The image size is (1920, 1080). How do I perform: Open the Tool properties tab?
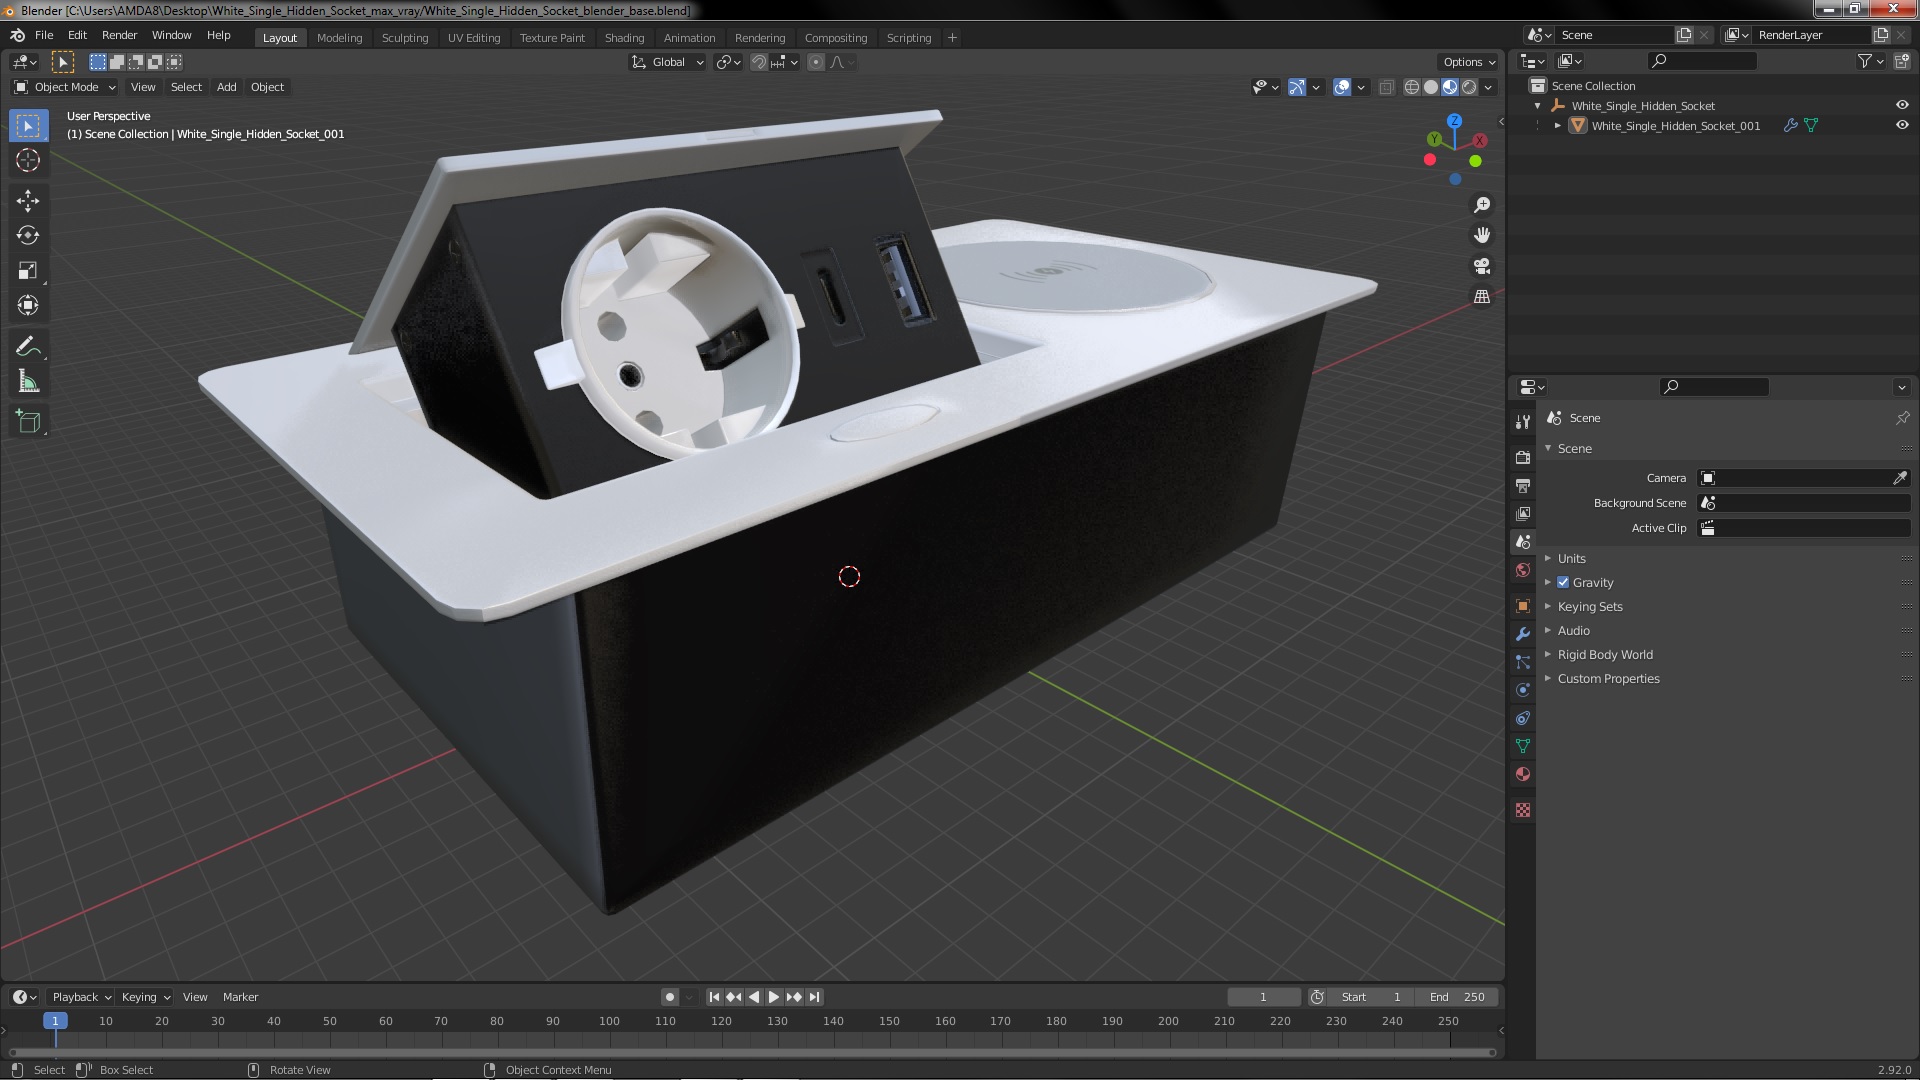(x=1523, y=422)
